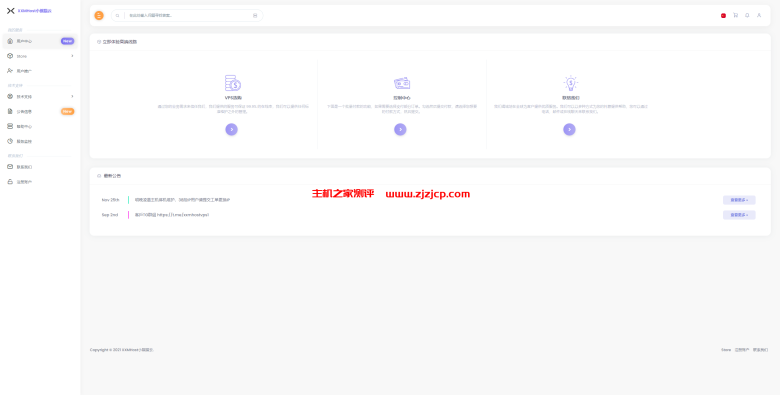Image resolution: width=780 pixels, height=395 pixels.
Task: Click the wallet icon on the middle card
Action: point(402,83)
